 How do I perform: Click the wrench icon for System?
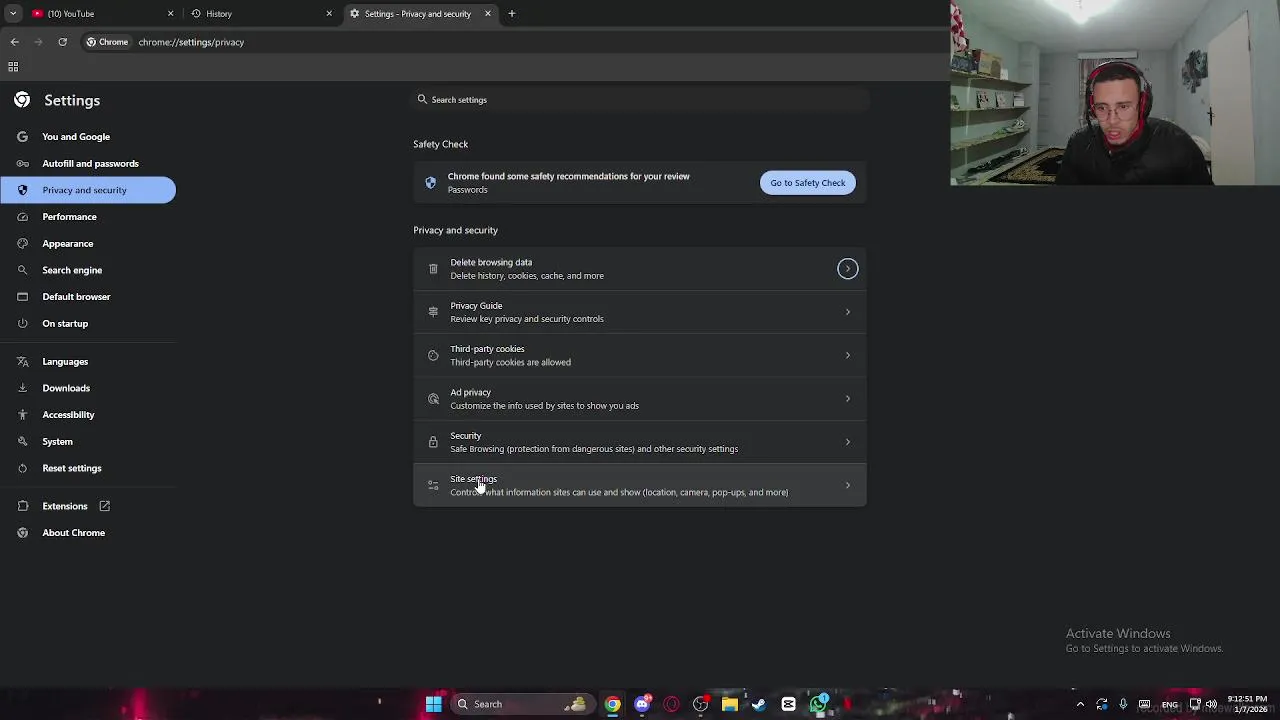(22, 442)
